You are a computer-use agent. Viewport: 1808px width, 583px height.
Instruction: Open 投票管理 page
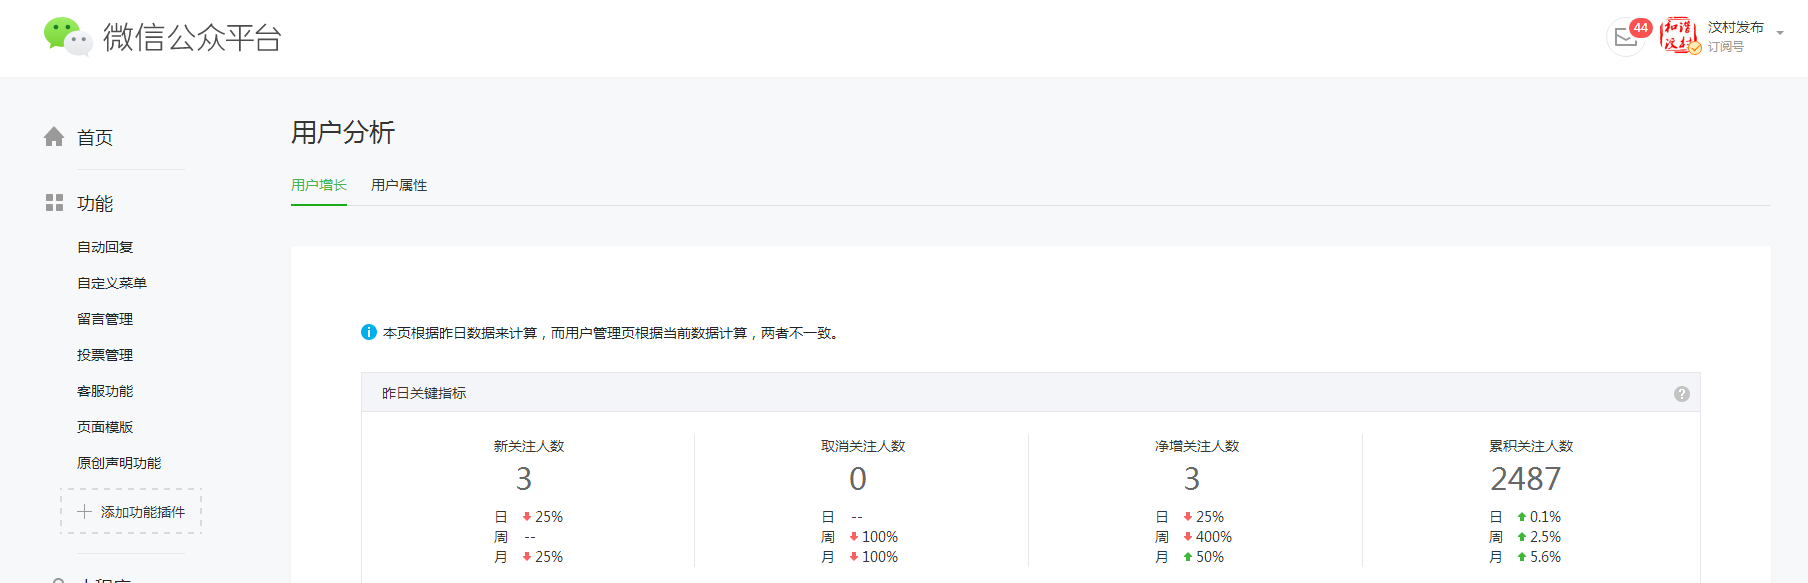(x=105, y=355)
